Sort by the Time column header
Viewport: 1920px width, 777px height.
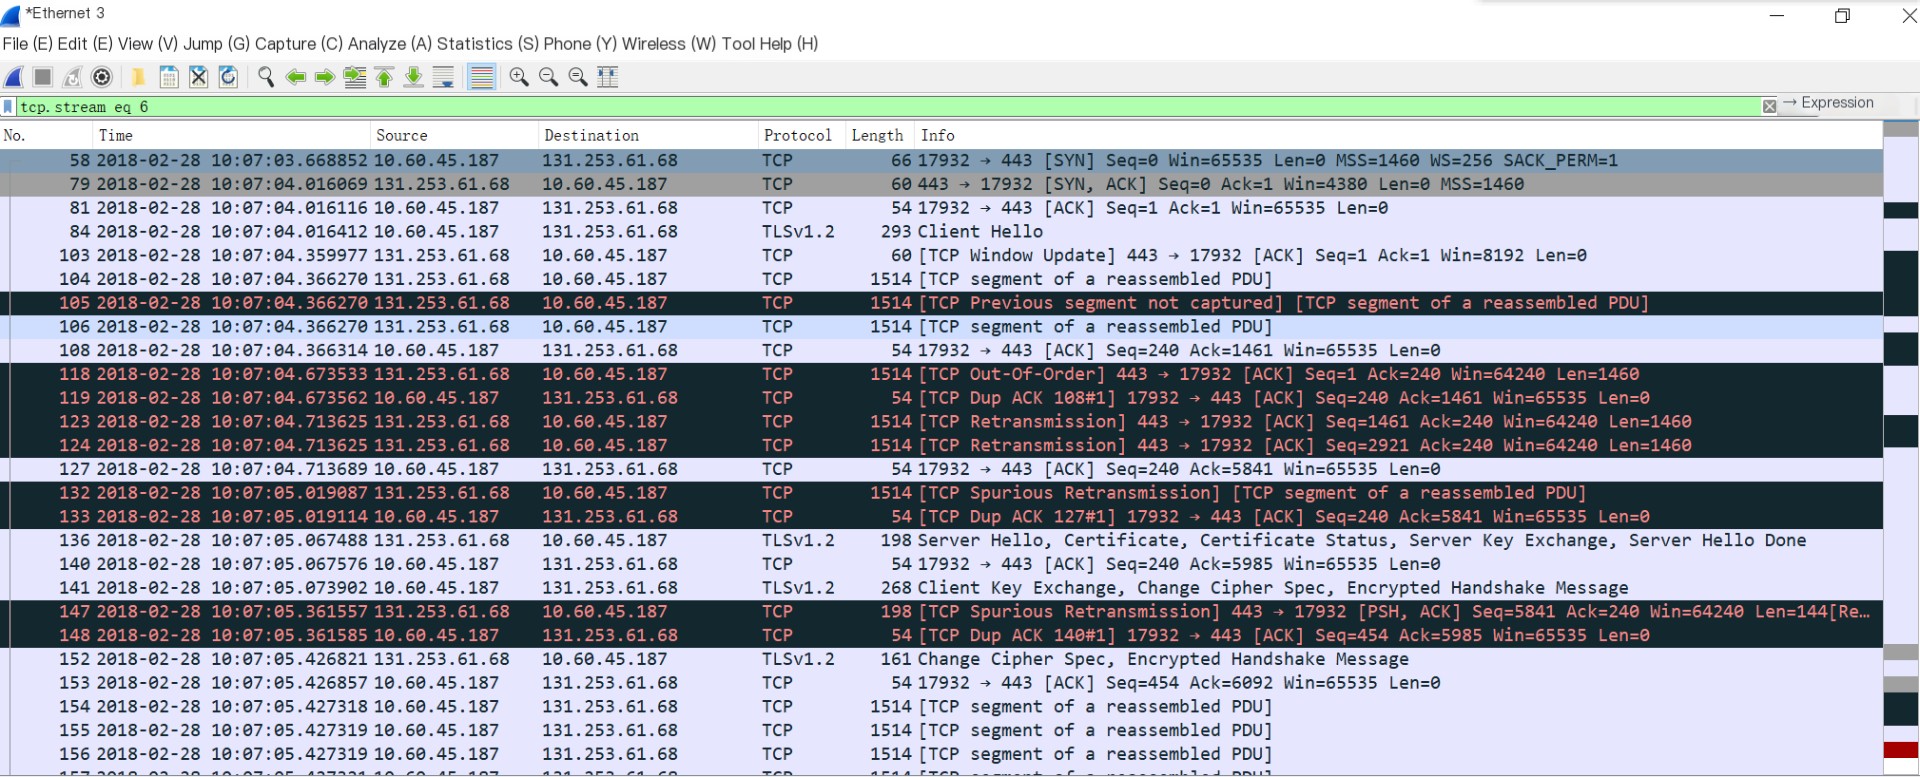click(231, 135)
